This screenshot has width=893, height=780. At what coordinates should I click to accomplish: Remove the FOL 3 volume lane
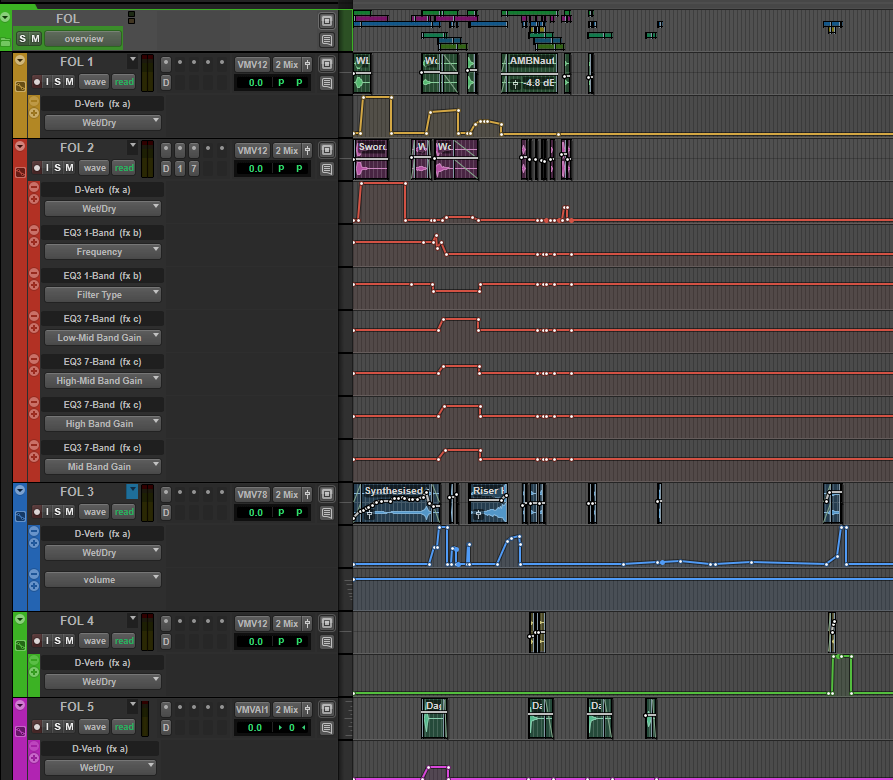tap(34, 574)
